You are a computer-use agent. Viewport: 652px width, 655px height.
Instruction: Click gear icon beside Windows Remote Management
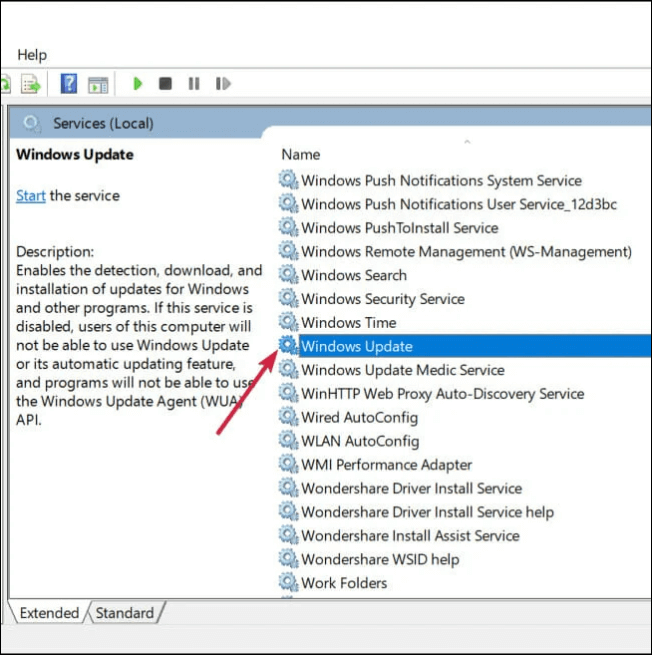[289, 251]
